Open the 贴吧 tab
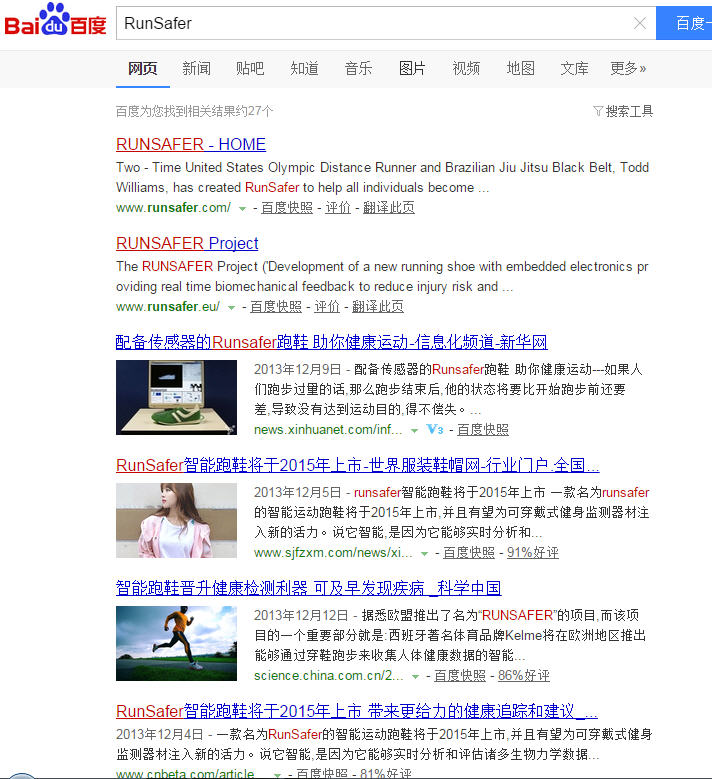 point(250,69)
